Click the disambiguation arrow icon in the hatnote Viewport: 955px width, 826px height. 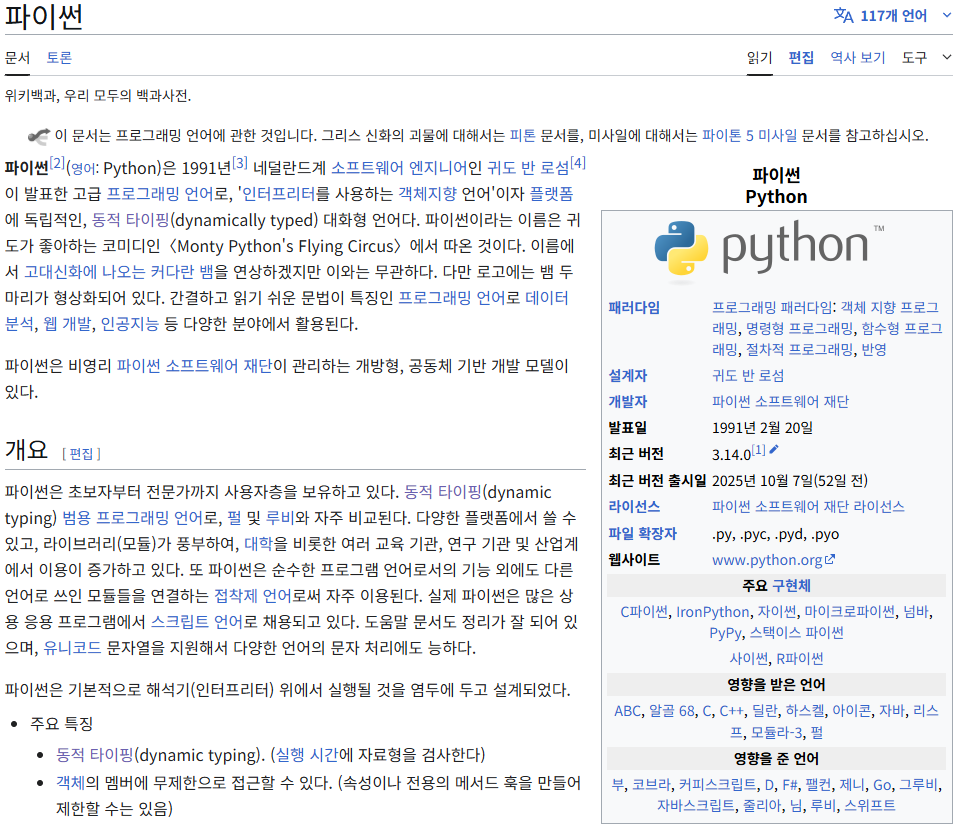click(x=38, y=136)
